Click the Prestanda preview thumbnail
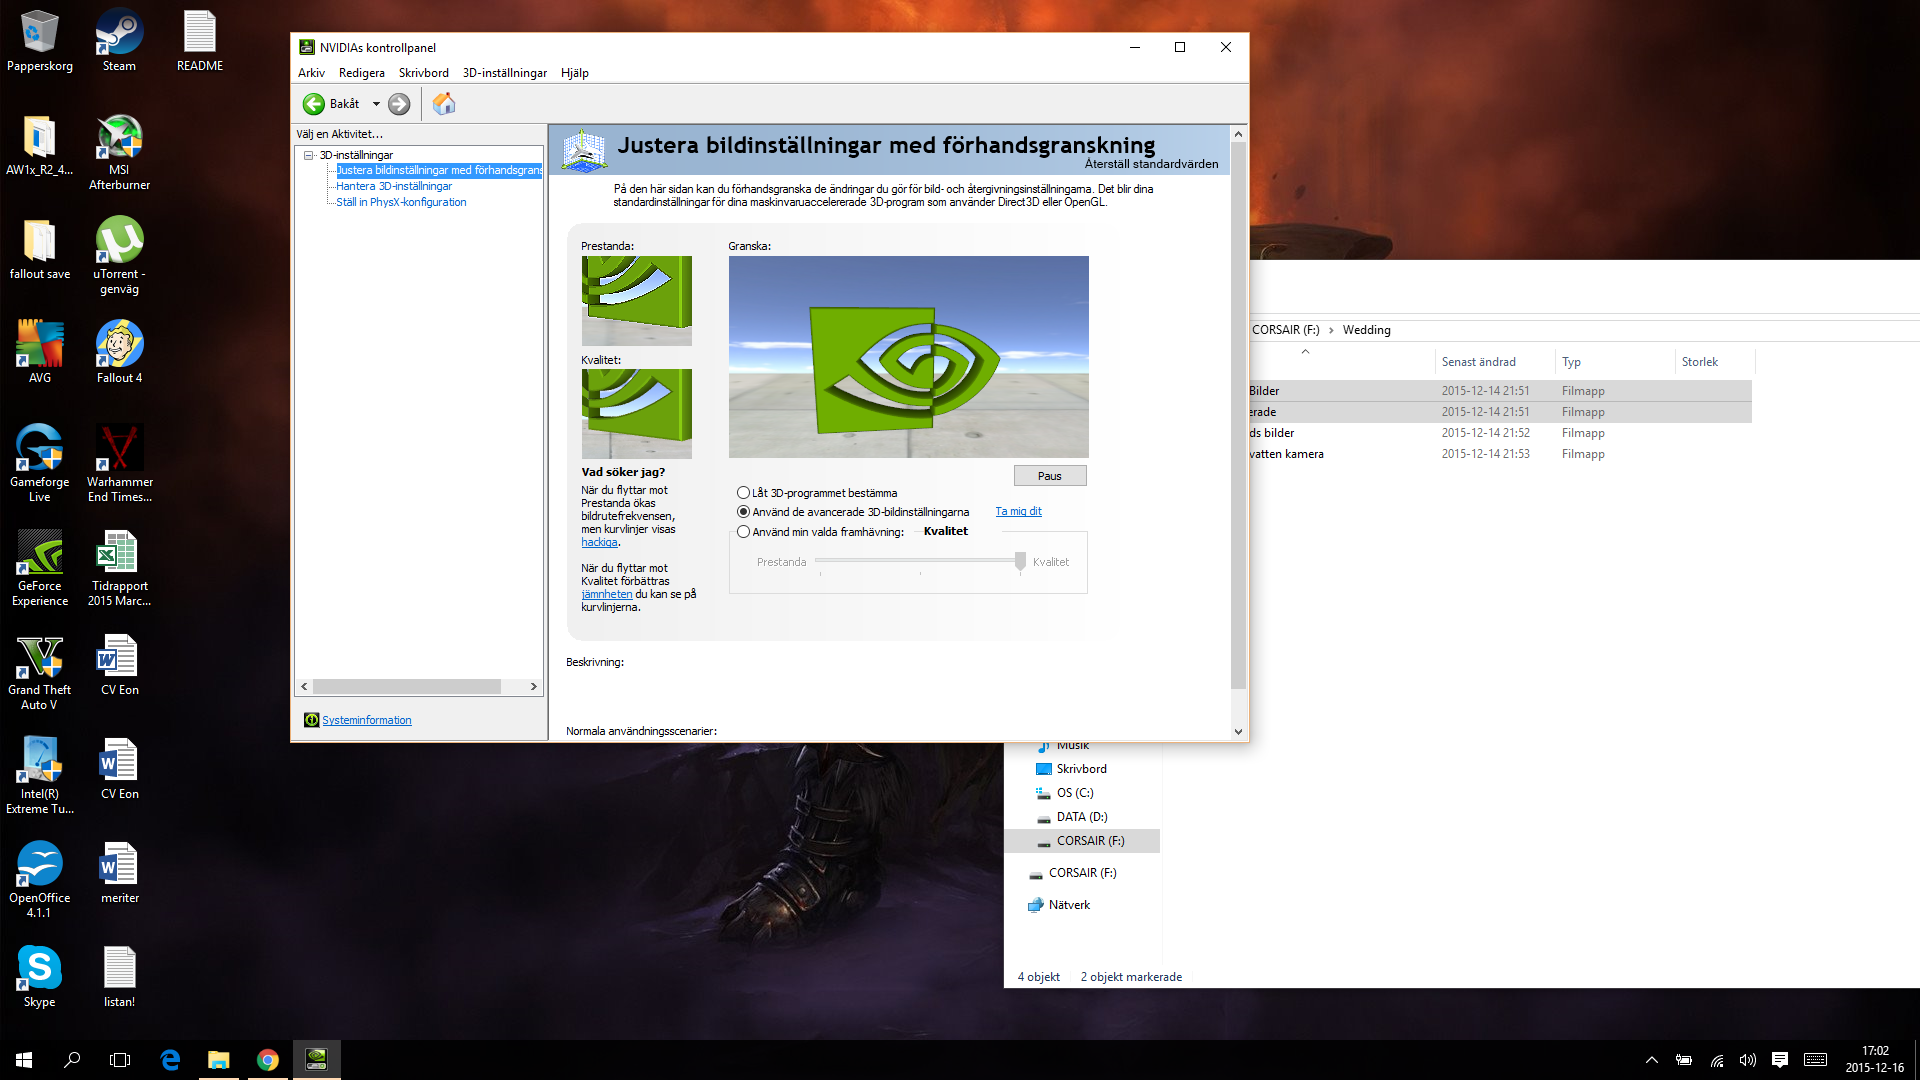The height and width of the screenshot is (1080, 1920). pos(636,301)
